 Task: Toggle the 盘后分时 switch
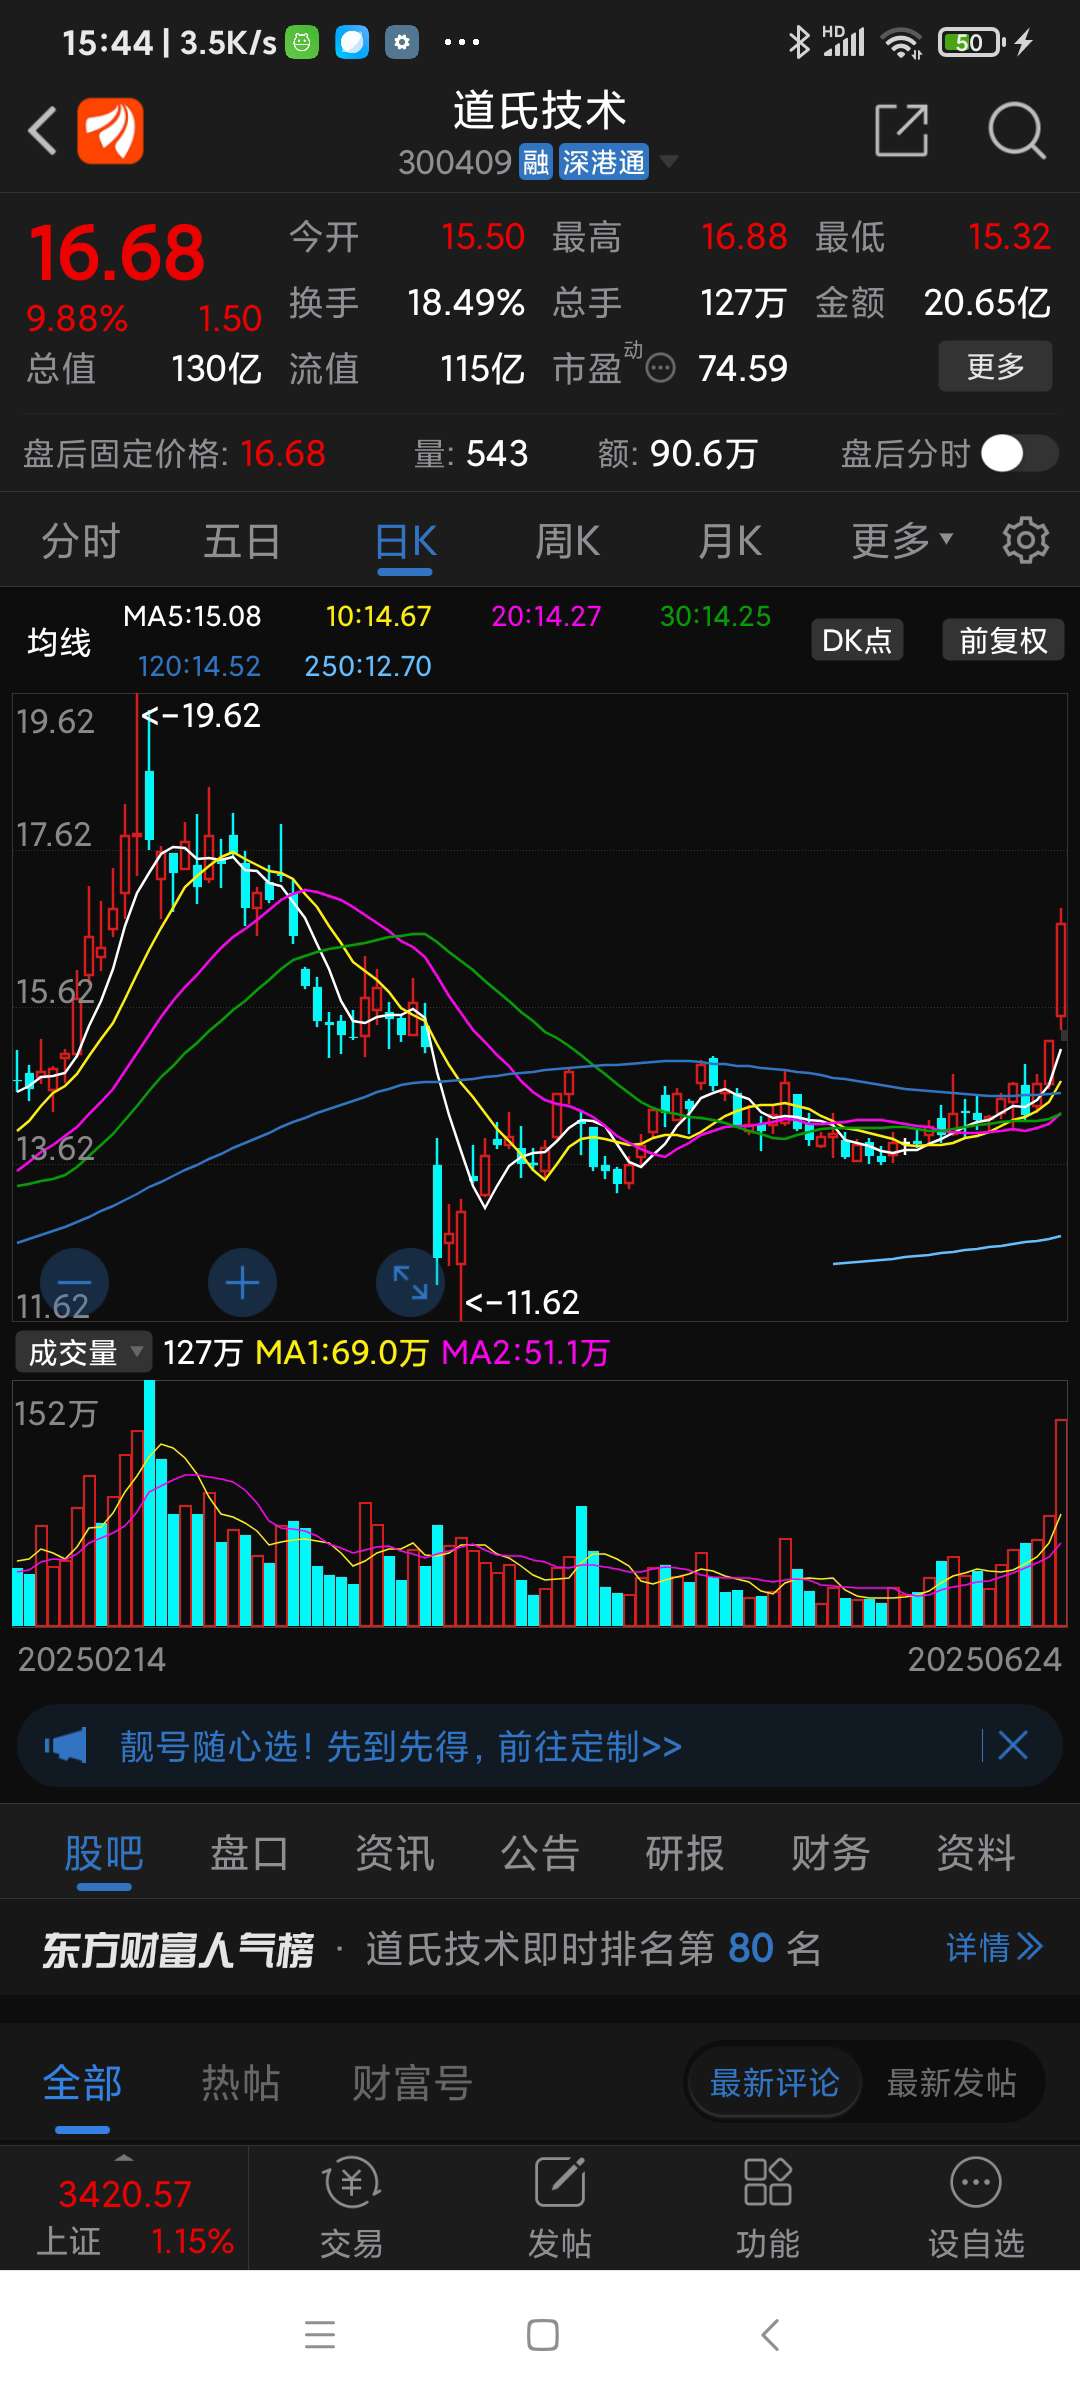(1019, 453)
